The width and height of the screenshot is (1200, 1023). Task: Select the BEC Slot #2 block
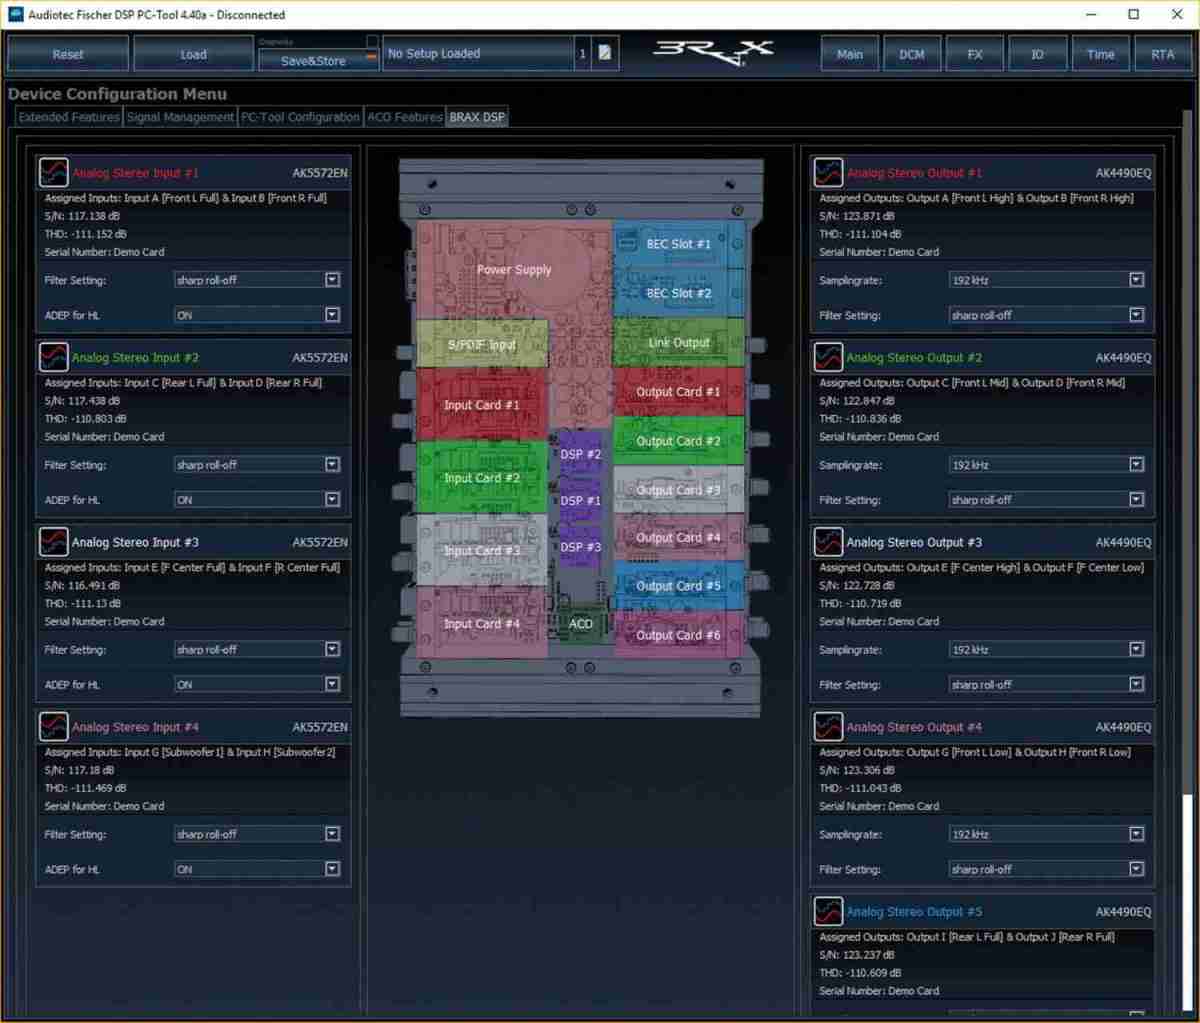click(x=678, y=293)
